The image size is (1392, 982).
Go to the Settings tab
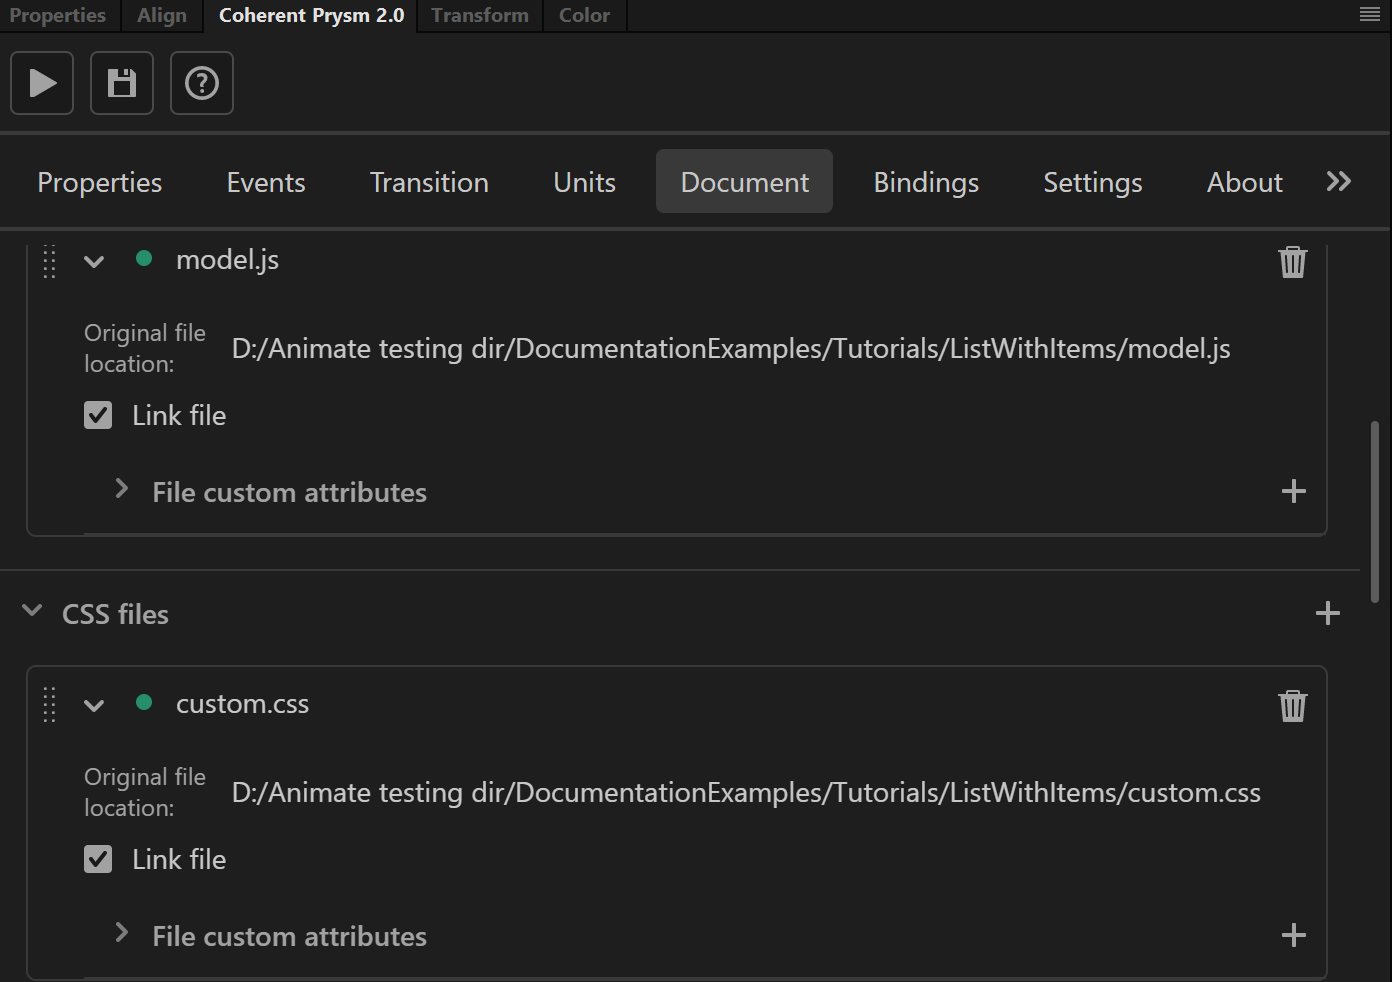pyautogui.click(x=1093, y=182)
